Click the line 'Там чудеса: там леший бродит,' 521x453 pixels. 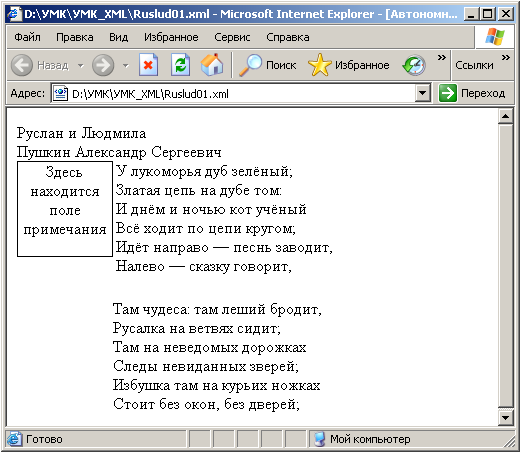217,309
